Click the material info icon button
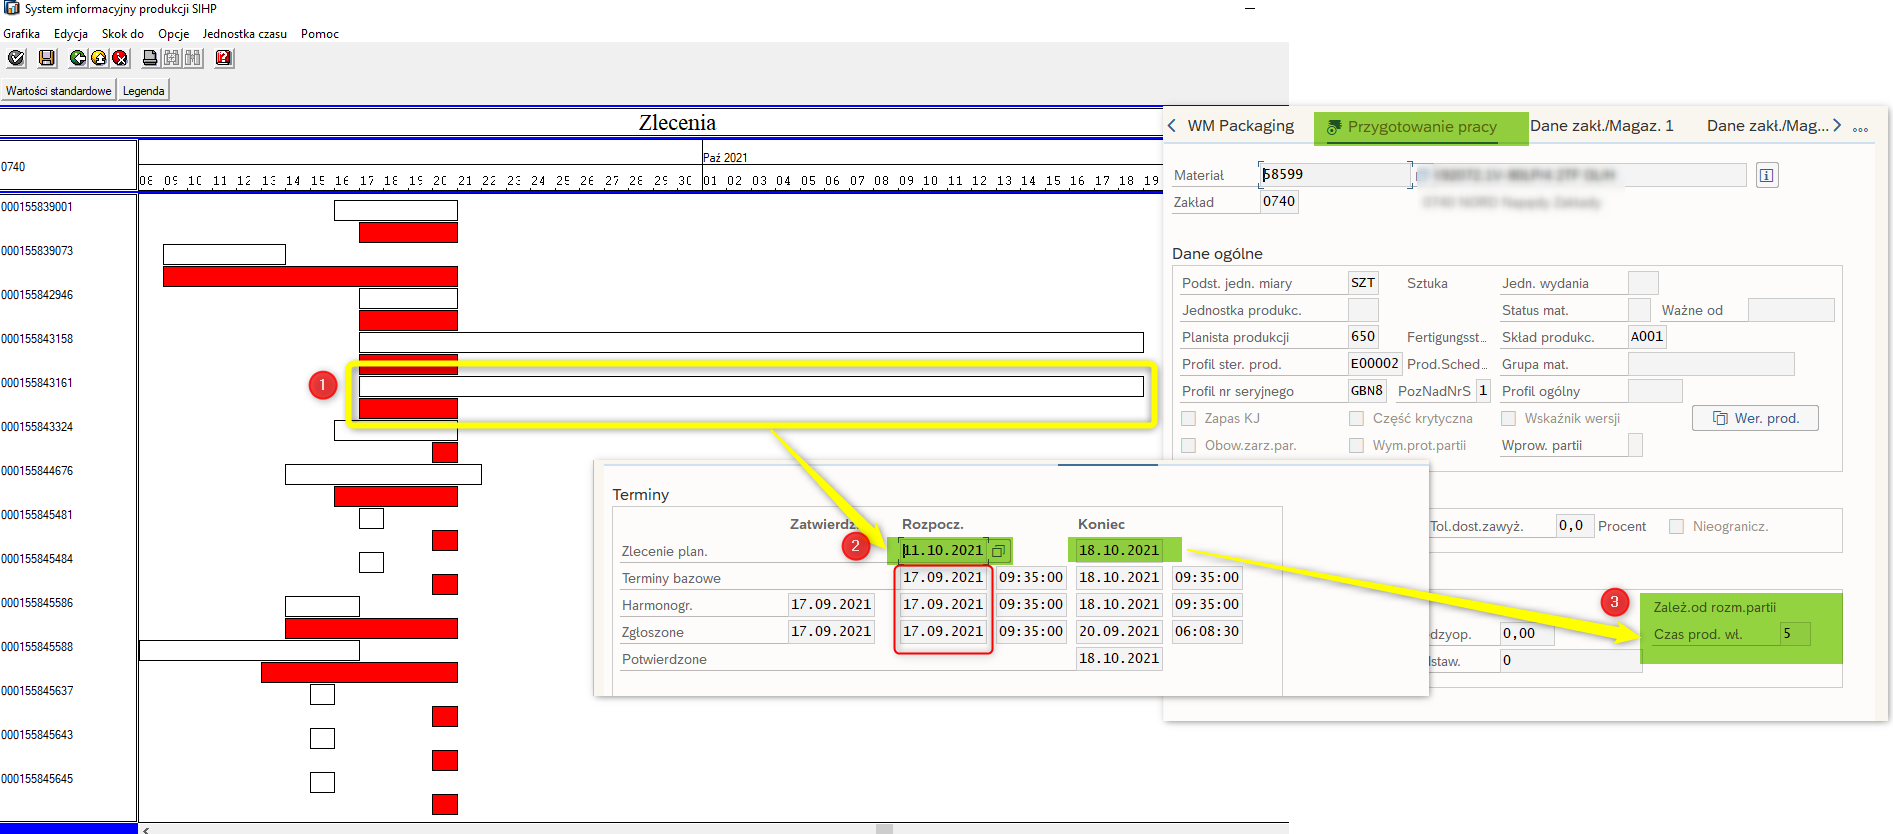Screen dimensions: 1893x834 pos(1767,175)
